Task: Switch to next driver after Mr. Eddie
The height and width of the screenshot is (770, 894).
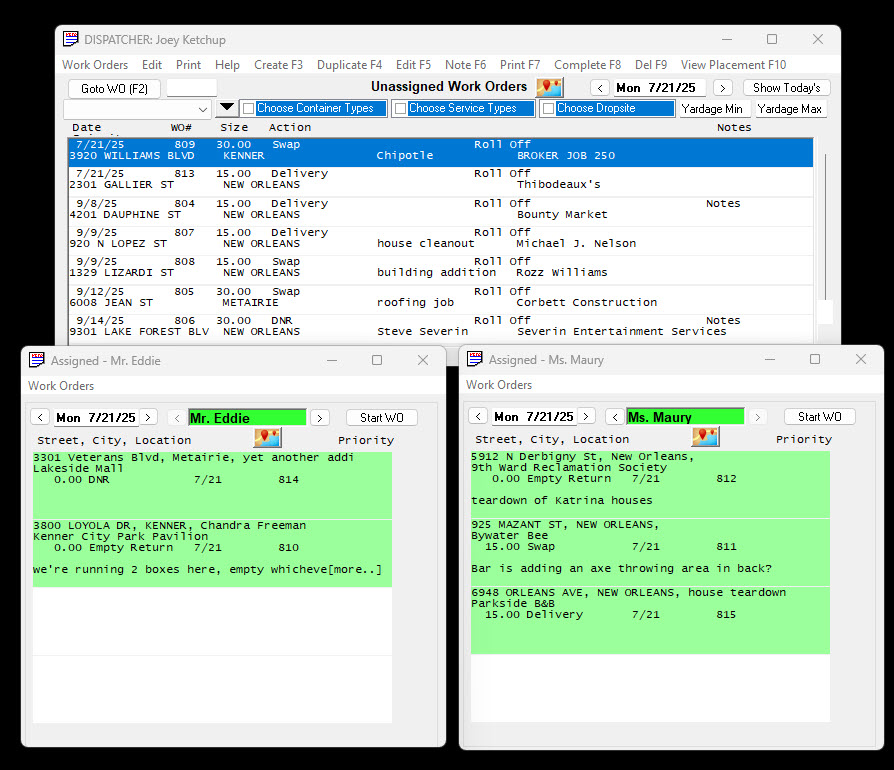Action: coord(319,418)
